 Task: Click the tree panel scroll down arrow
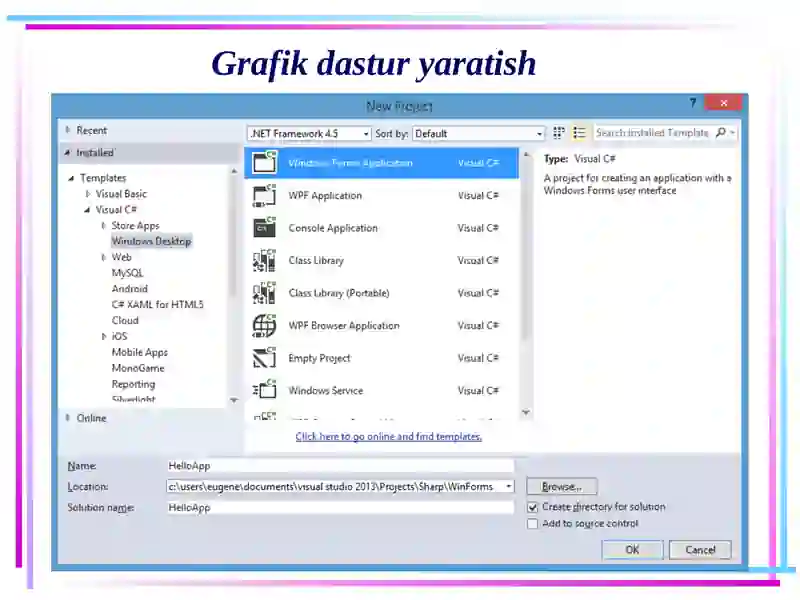click(234, 400)
